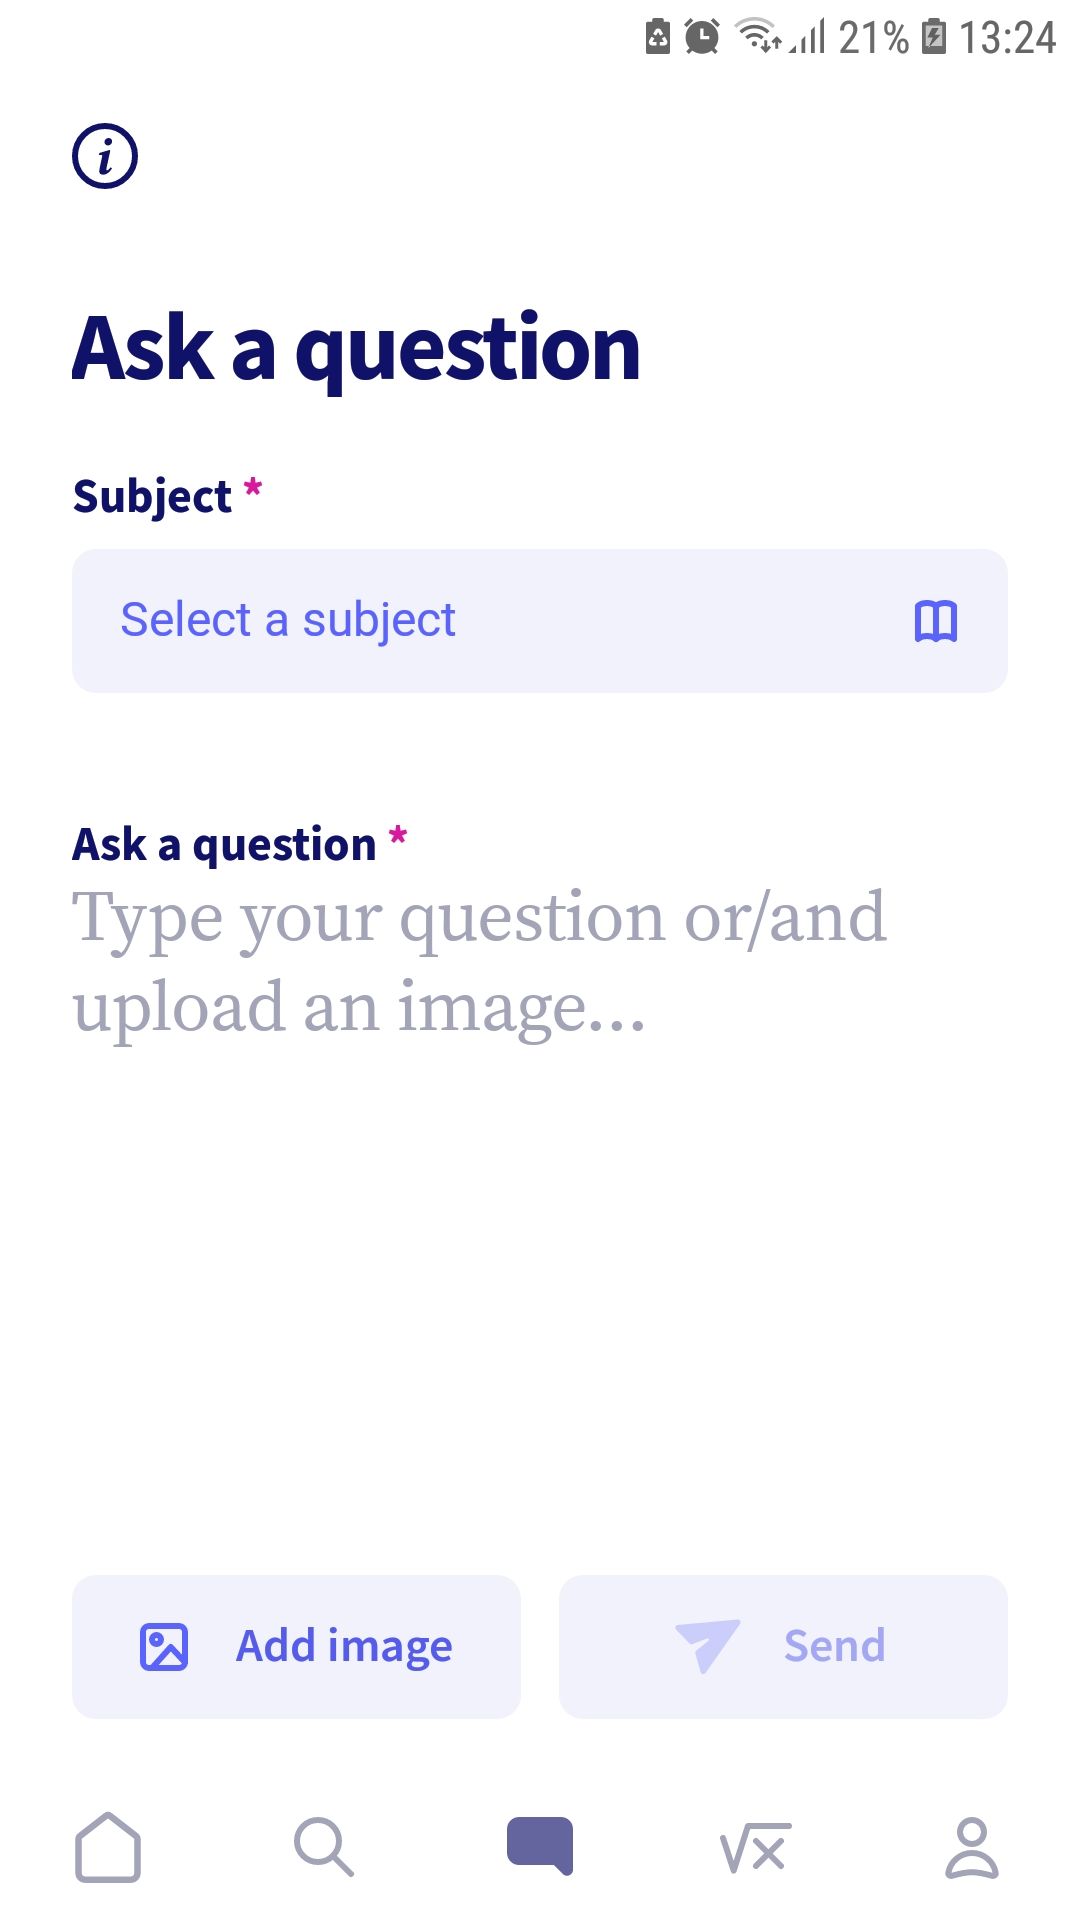The width and height of the screenshot is (1080, 1920).
Task: Open the Select a subject dropdown
Action: pyautogui.click(x=540, y=620)
